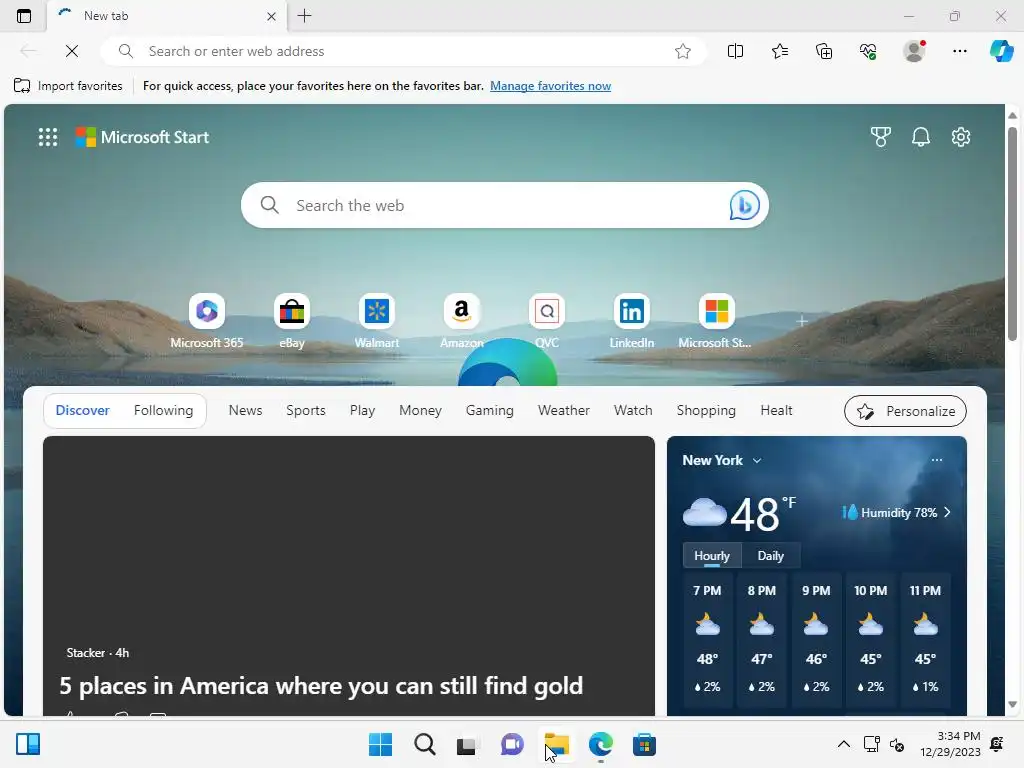Open the Microsoft 365 quick link

pyautogui.click(x=206, y=321)
